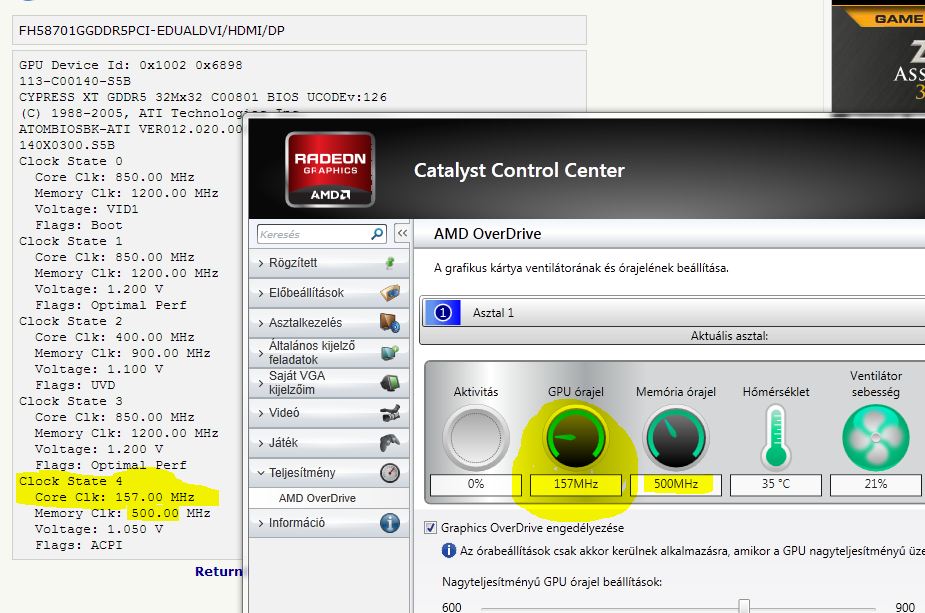The image size is (925, 613).
Task: Click the Catalyst Control Center title
Action: click(x=519, y=171)
